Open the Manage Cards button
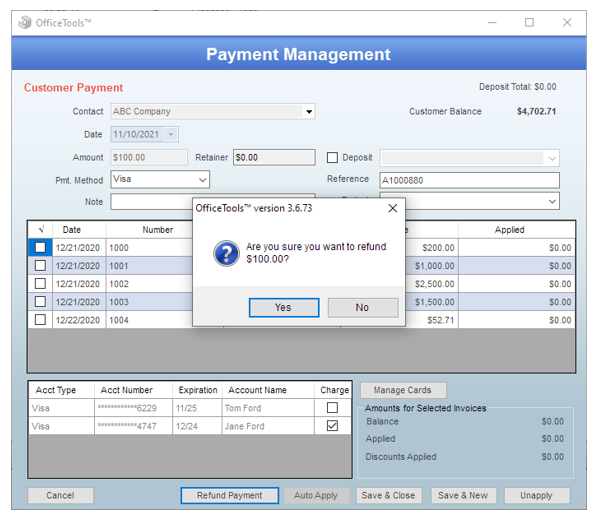 [403, 390]
